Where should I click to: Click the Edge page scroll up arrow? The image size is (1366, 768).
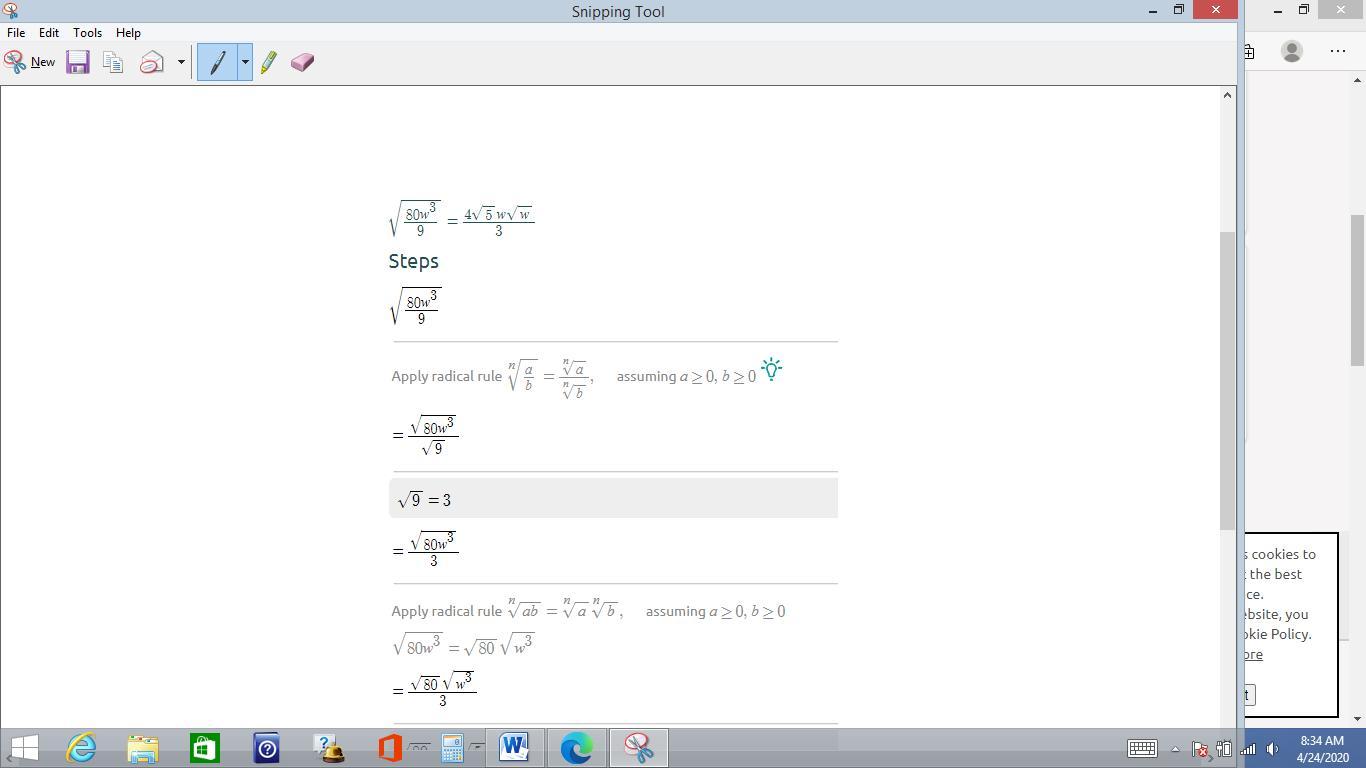(1358, 80)
